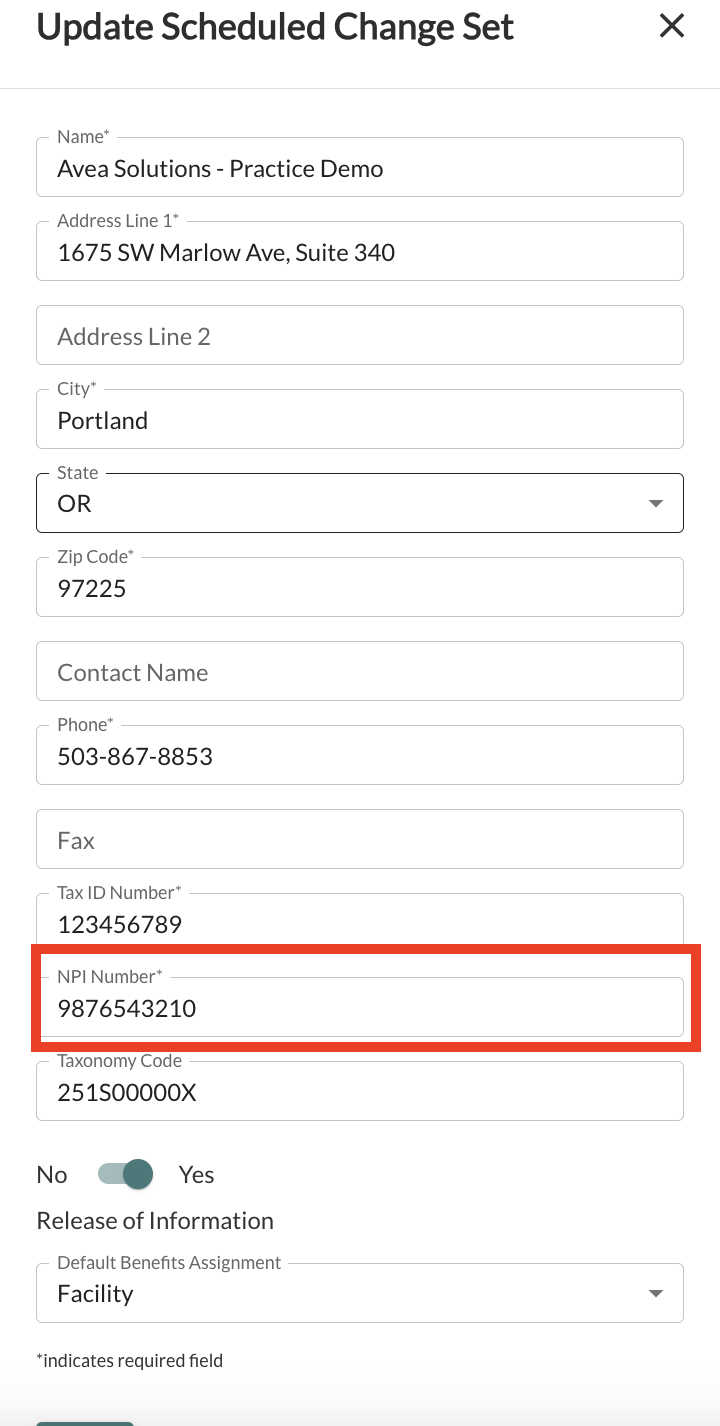Select the No label beside the switch
The height and width of the screenshot is (1426, 720).
[x=52, y=1174]
